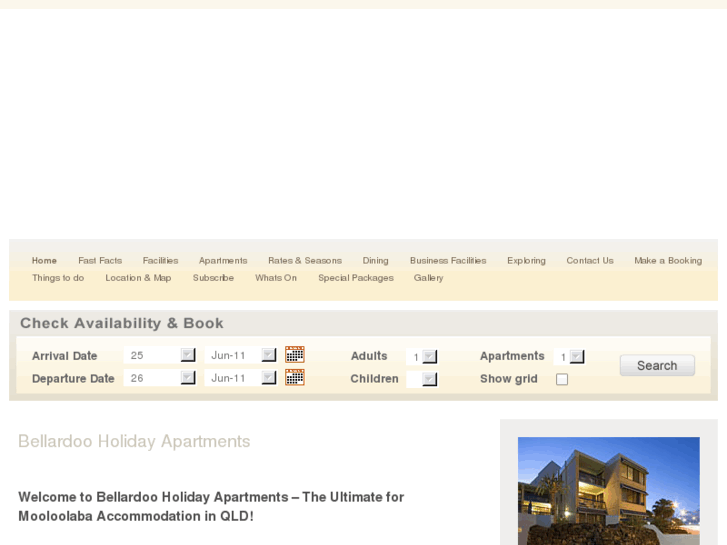Click the Welcome to Bellardoo Holiday Apartments text

[211, 507]
